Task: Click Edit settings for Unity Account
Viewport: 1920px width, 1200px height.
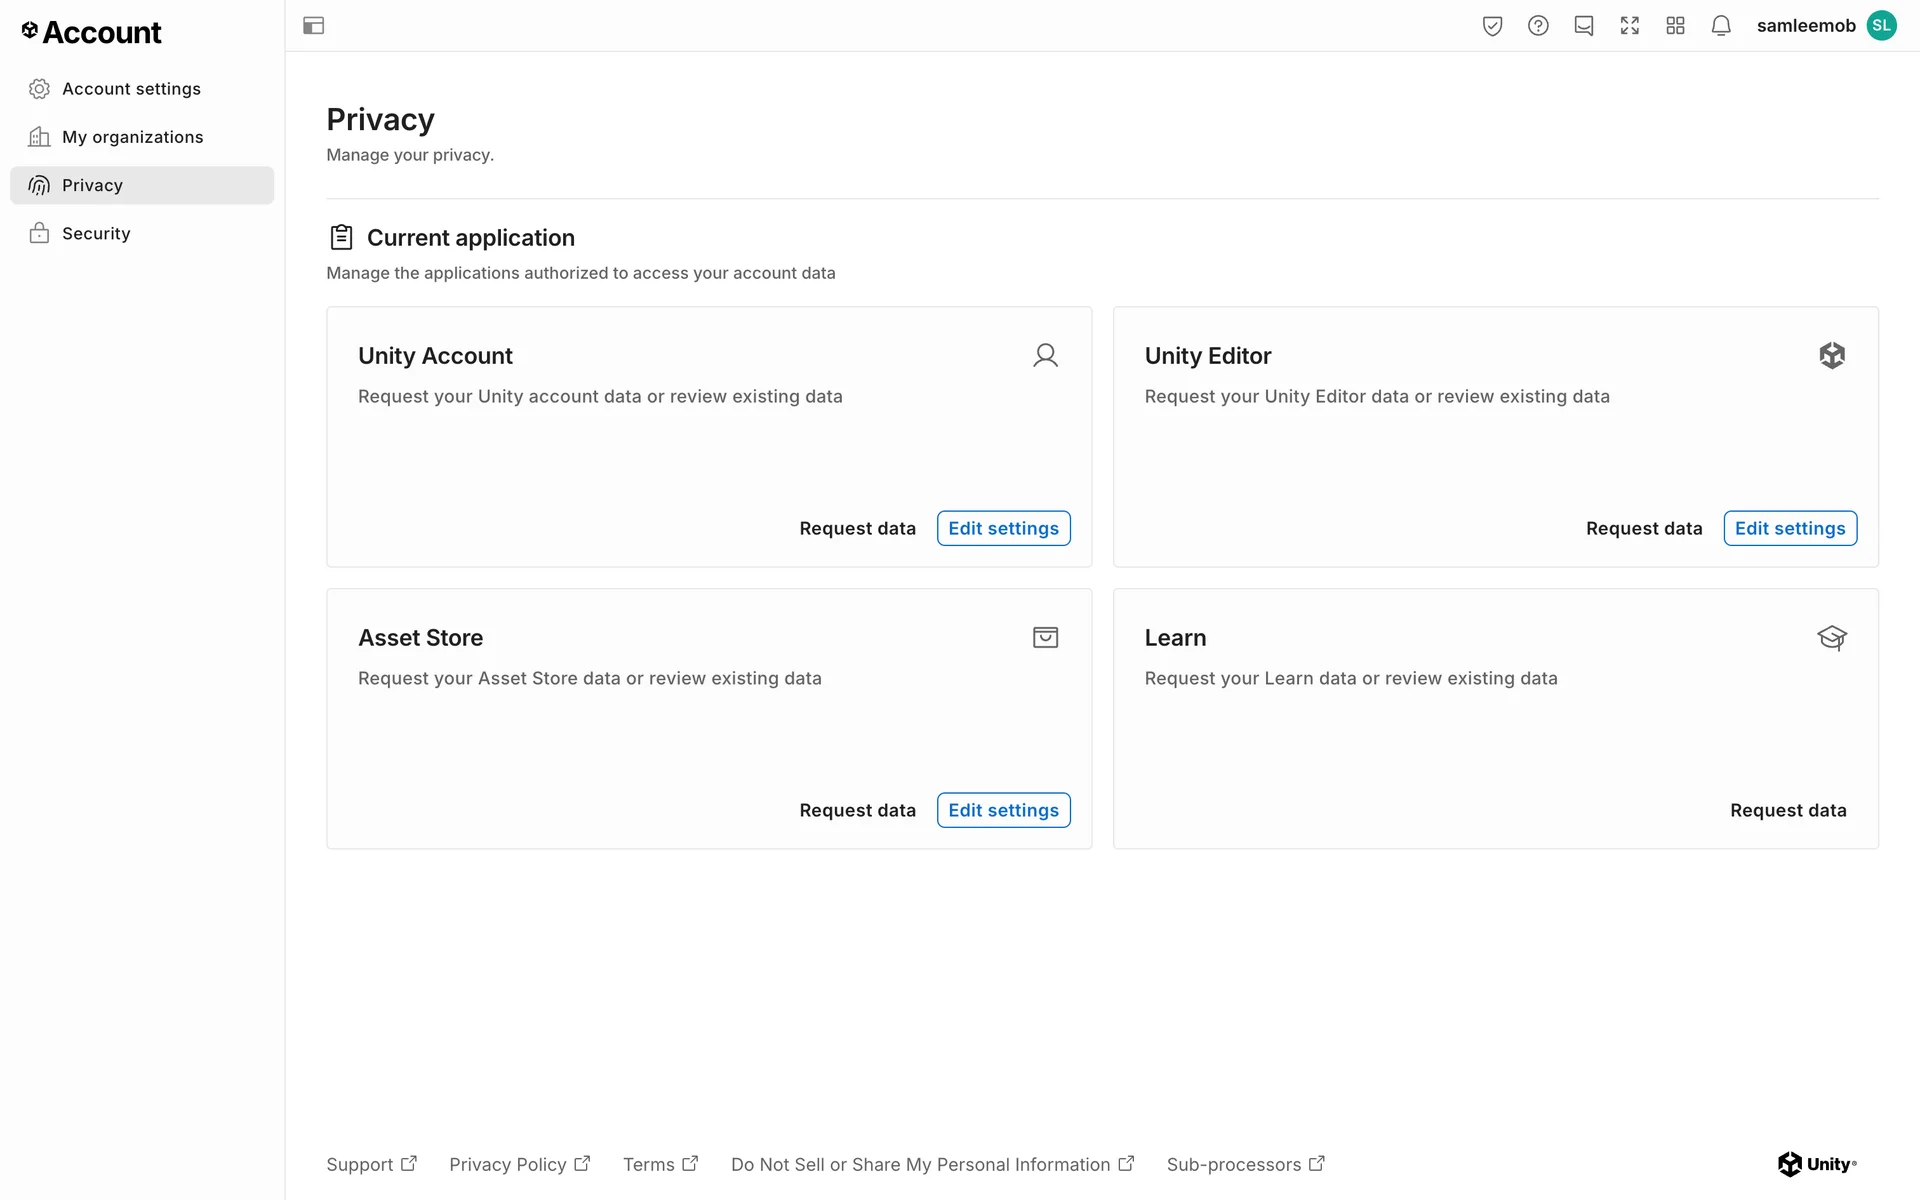Action: (x=1003, y=528)
